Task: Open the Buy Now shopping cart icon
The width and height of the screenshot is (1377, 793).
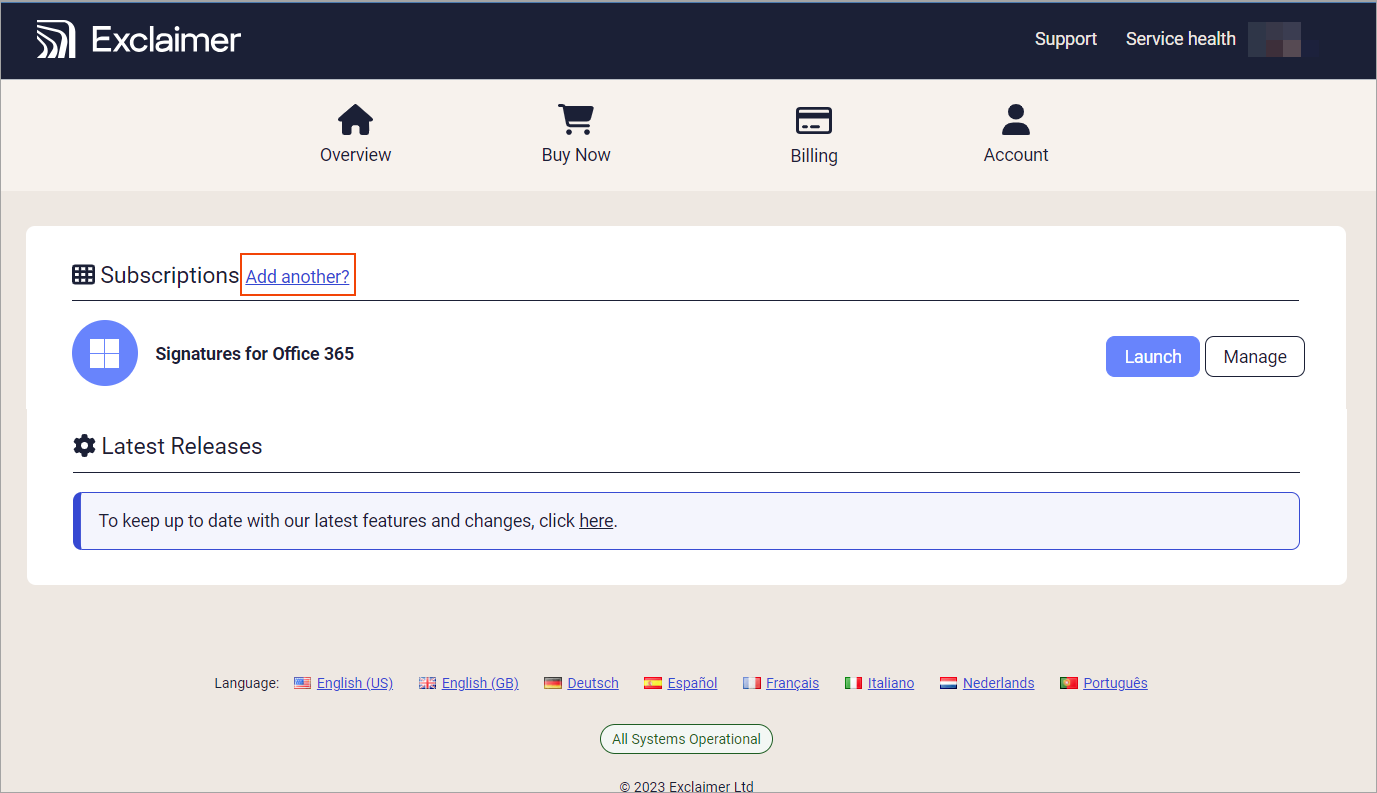Action: pyautogui.click(x=575, y=119)
